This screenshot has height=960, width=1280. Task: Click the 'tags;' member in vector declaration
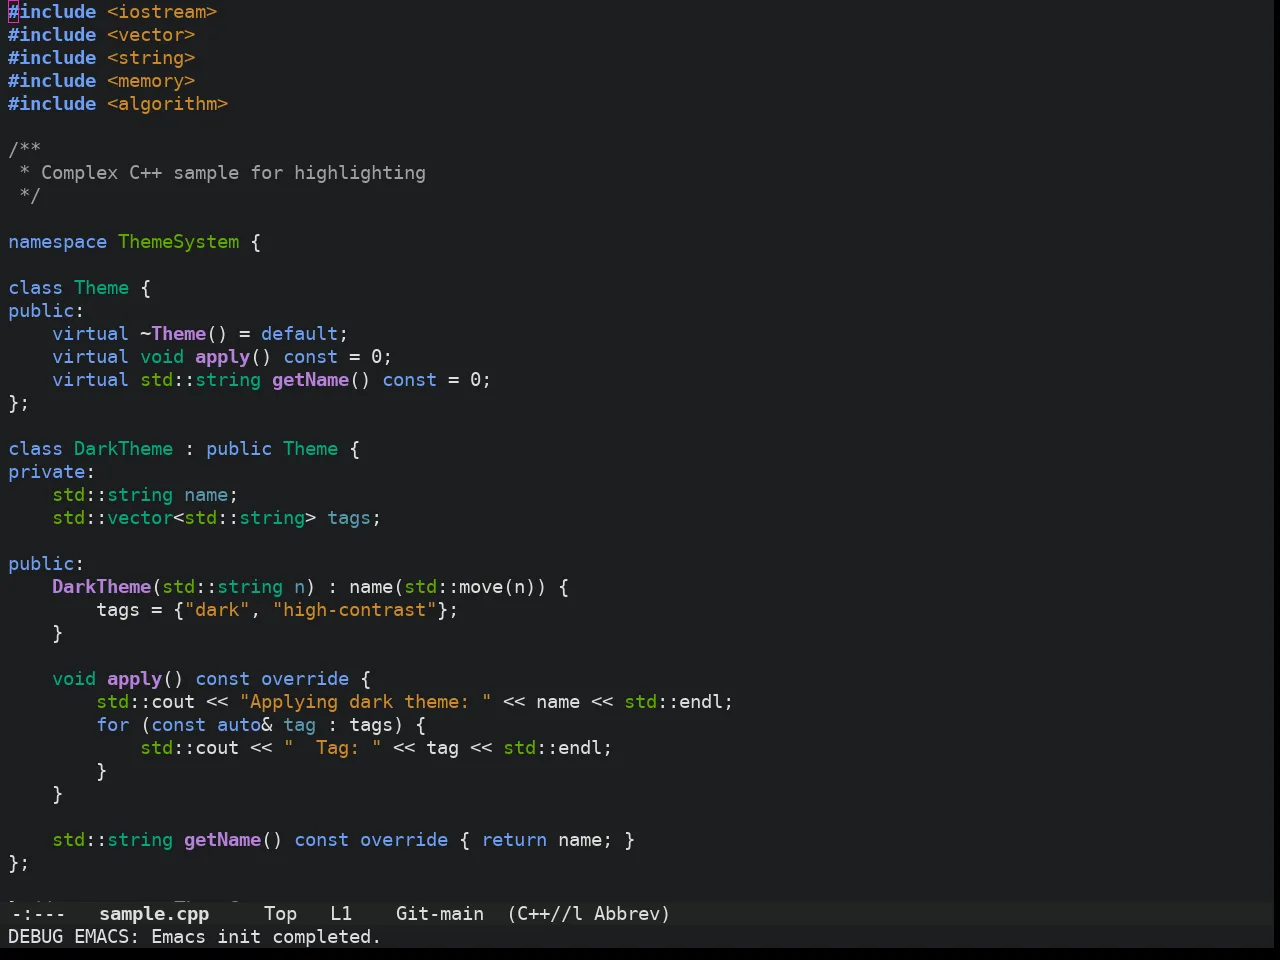pyautogui.click(x=354, y=518)
